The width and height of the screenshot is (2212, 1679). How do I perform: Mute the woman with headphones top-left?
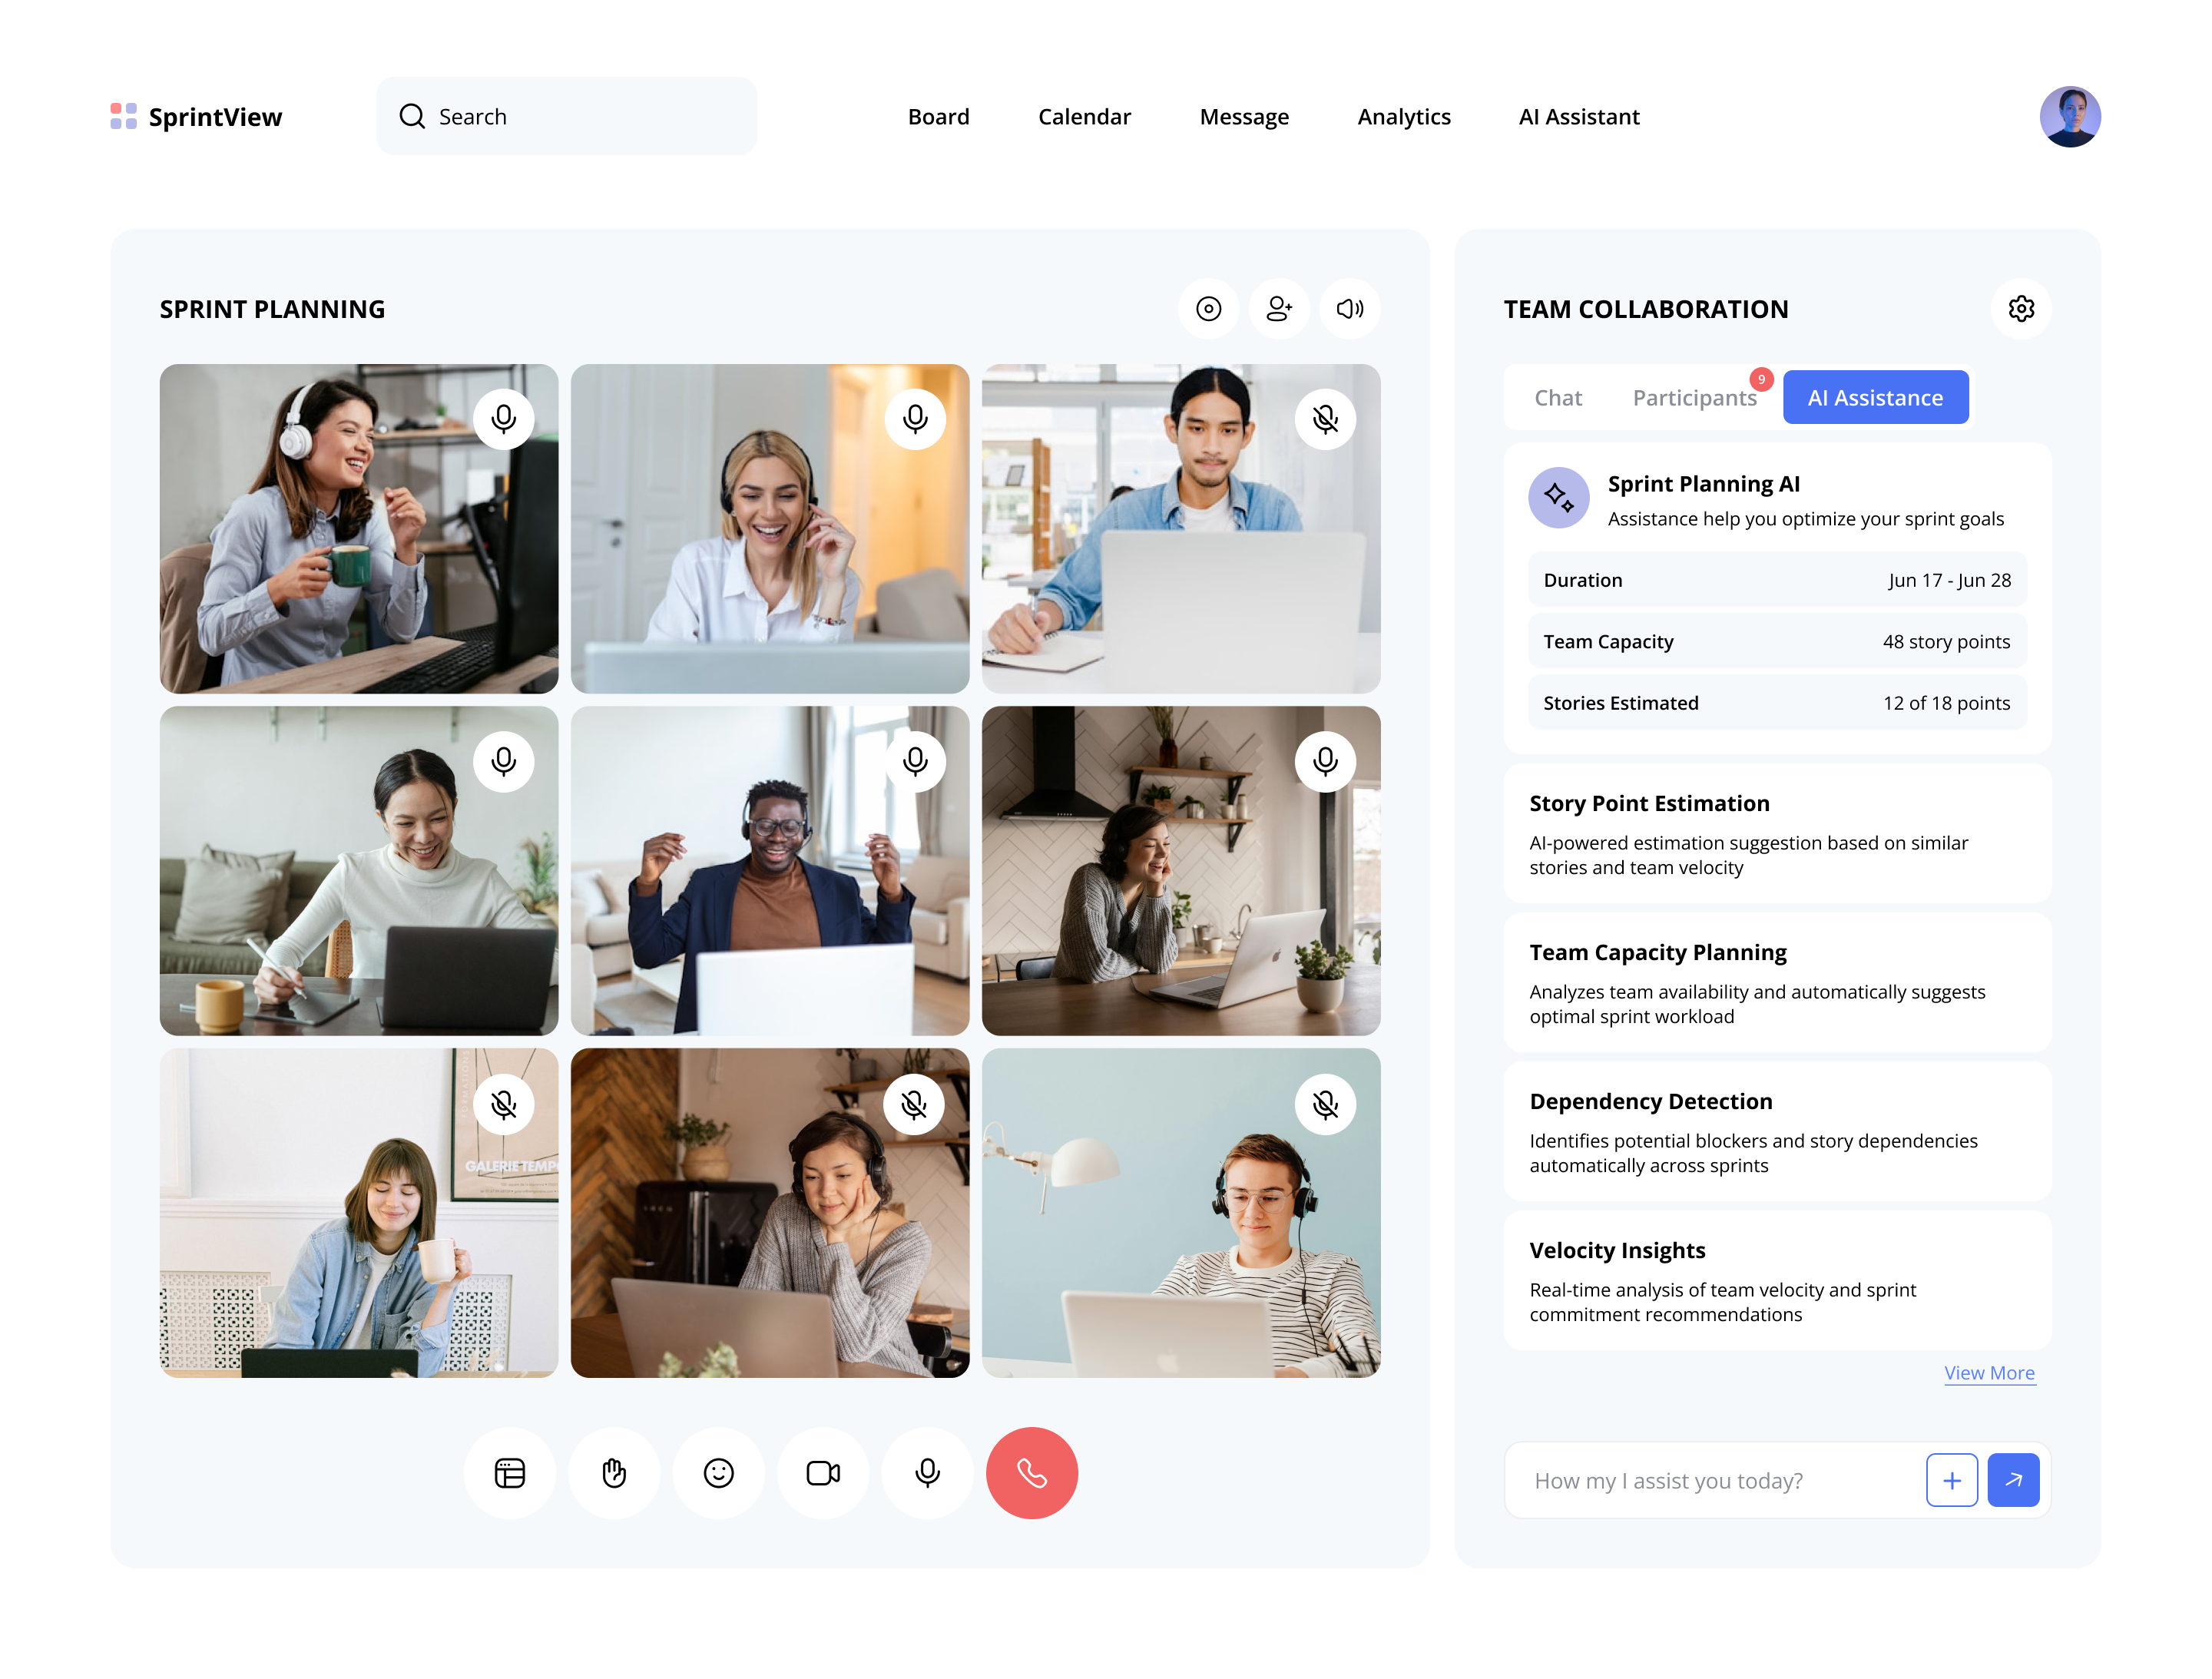click(x=503, y=418)
